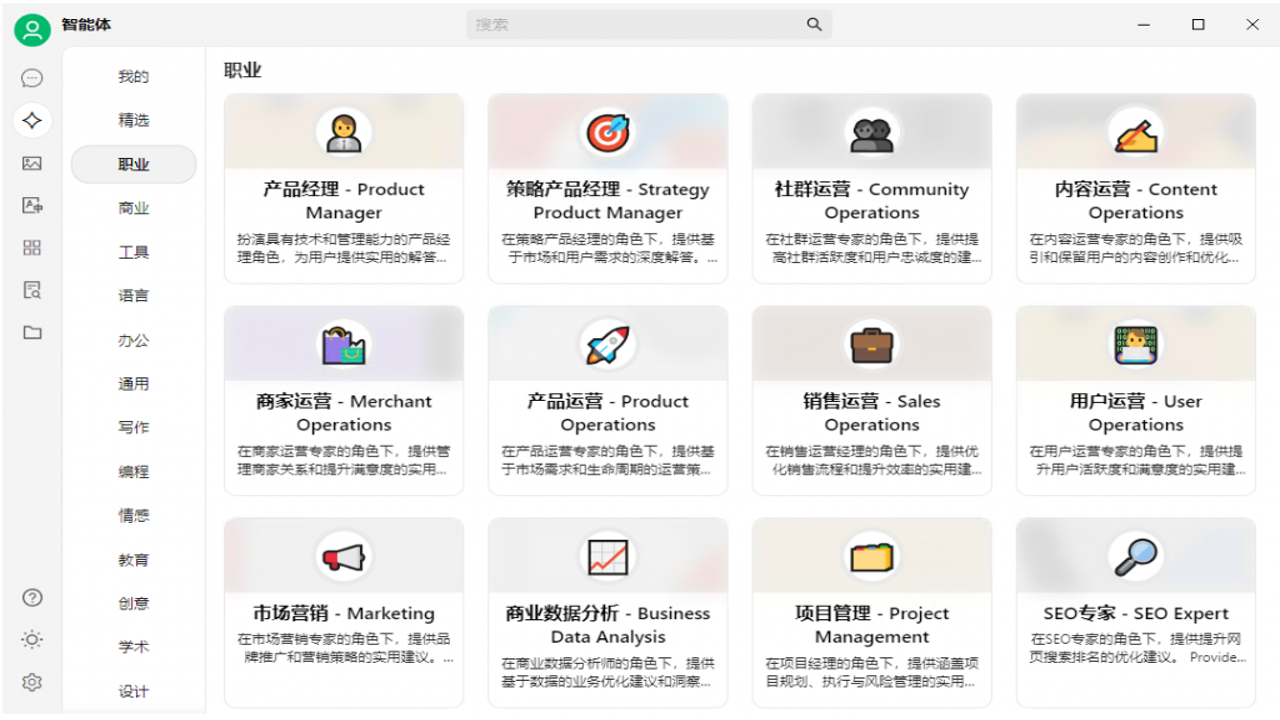Select the 精选 category
Viewport: 1280px width, 720px height.
(134, 121)
